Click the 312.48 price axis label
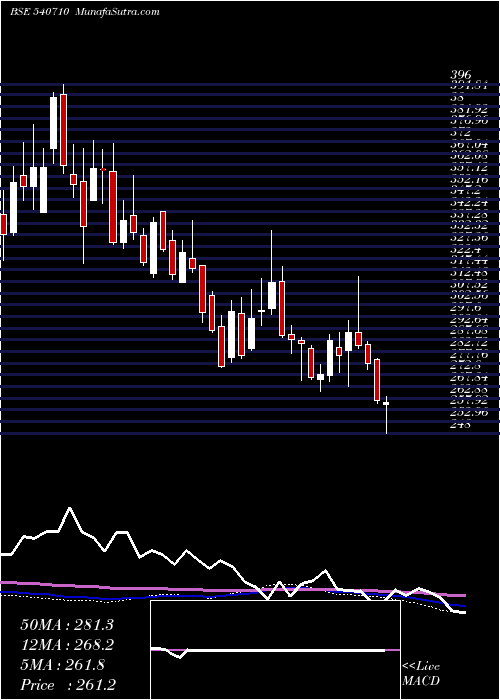 (469, 272)
